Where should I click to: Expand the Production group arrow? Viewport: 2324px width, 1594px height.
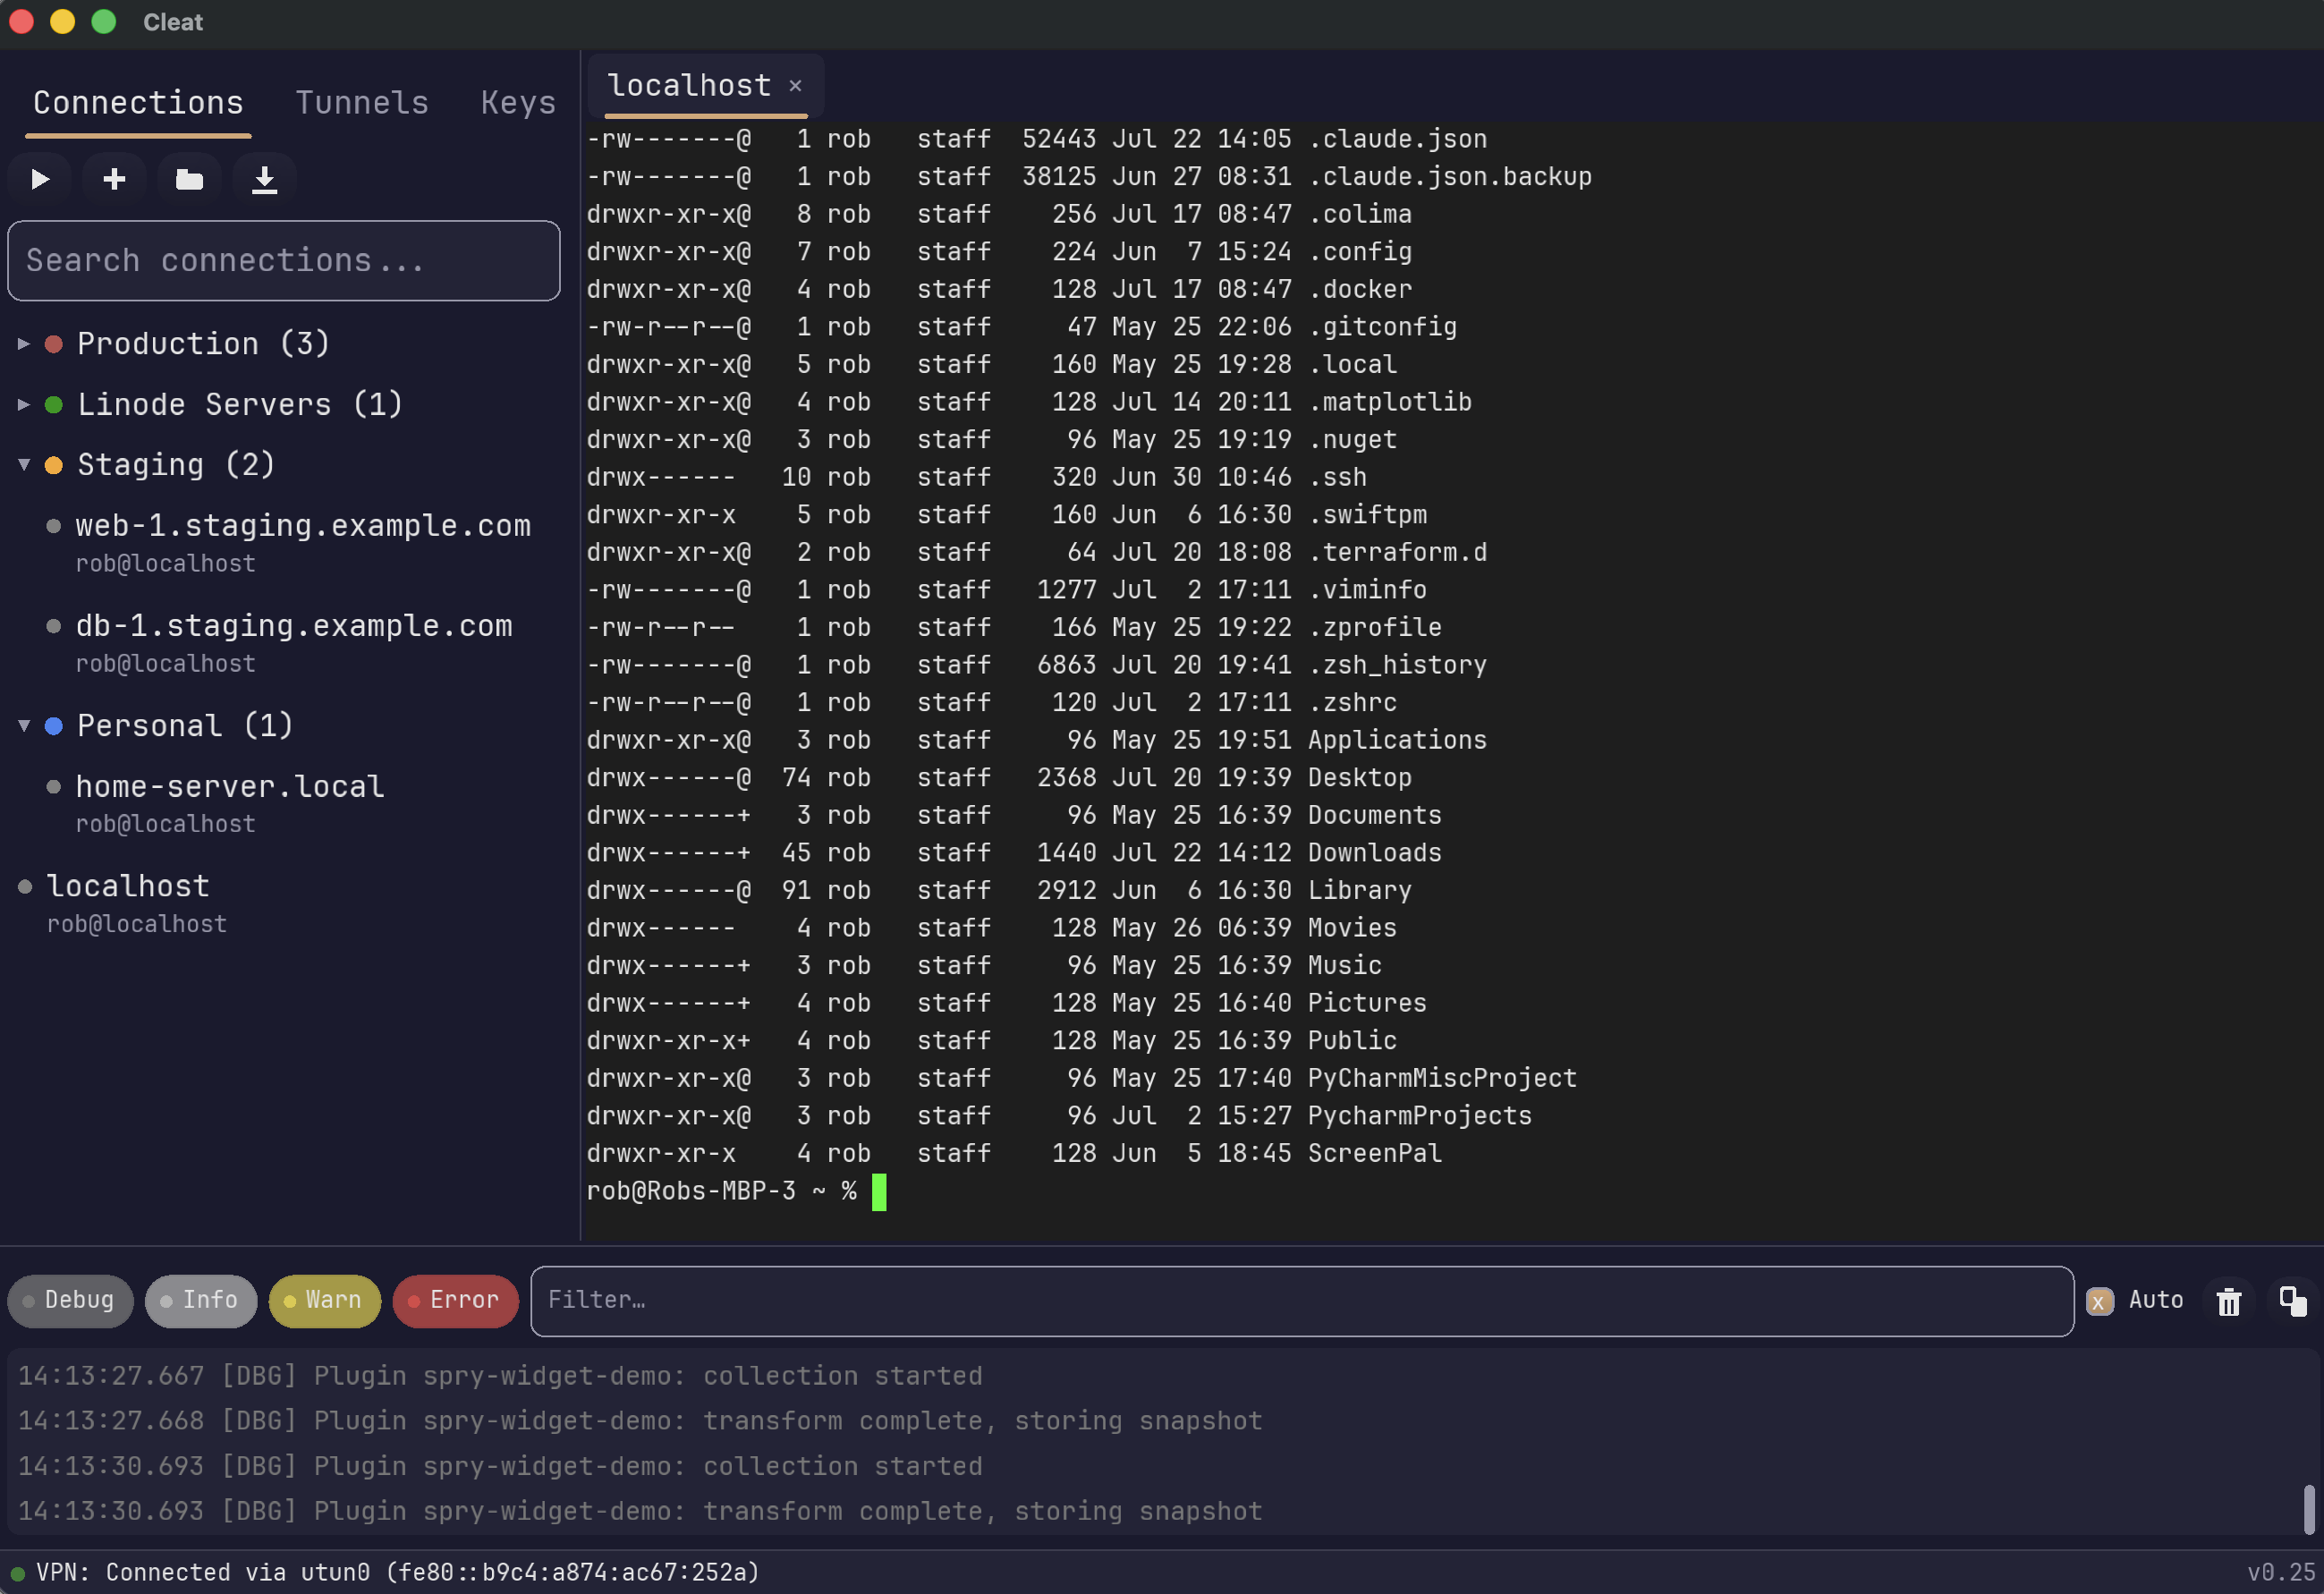23,344
